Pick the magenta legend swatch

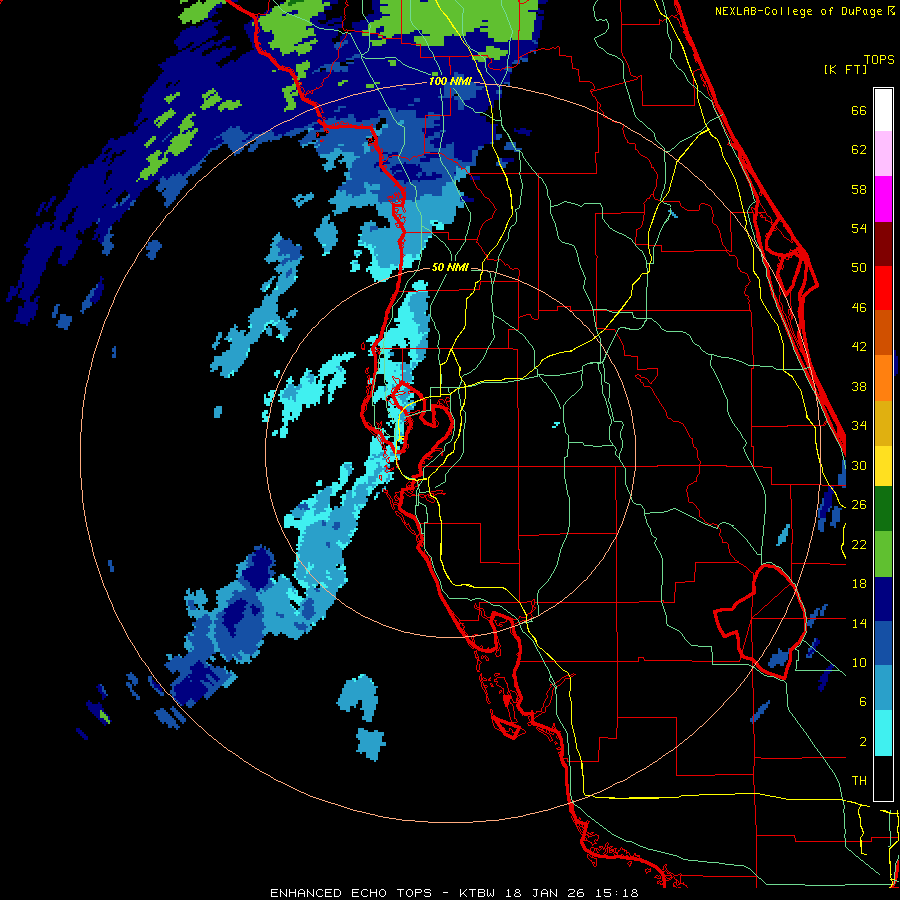click(883, 199)
